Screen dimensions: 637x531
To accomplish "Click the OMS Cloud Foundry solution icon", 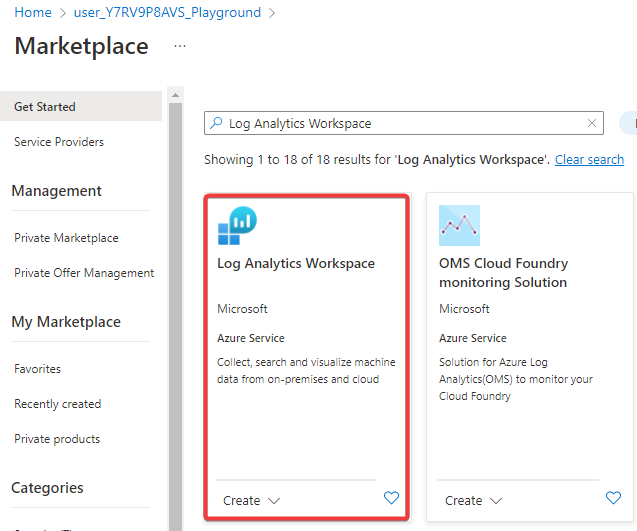I will (459, 226).
